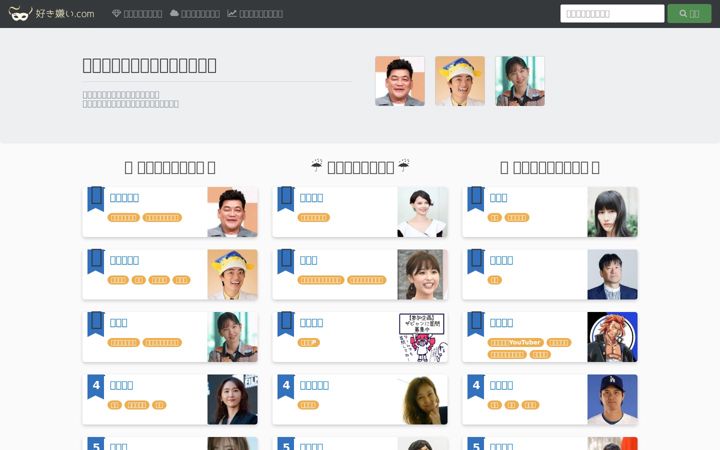Select the number 4 ribbon on the Dodgers player card

coord(476,387)
